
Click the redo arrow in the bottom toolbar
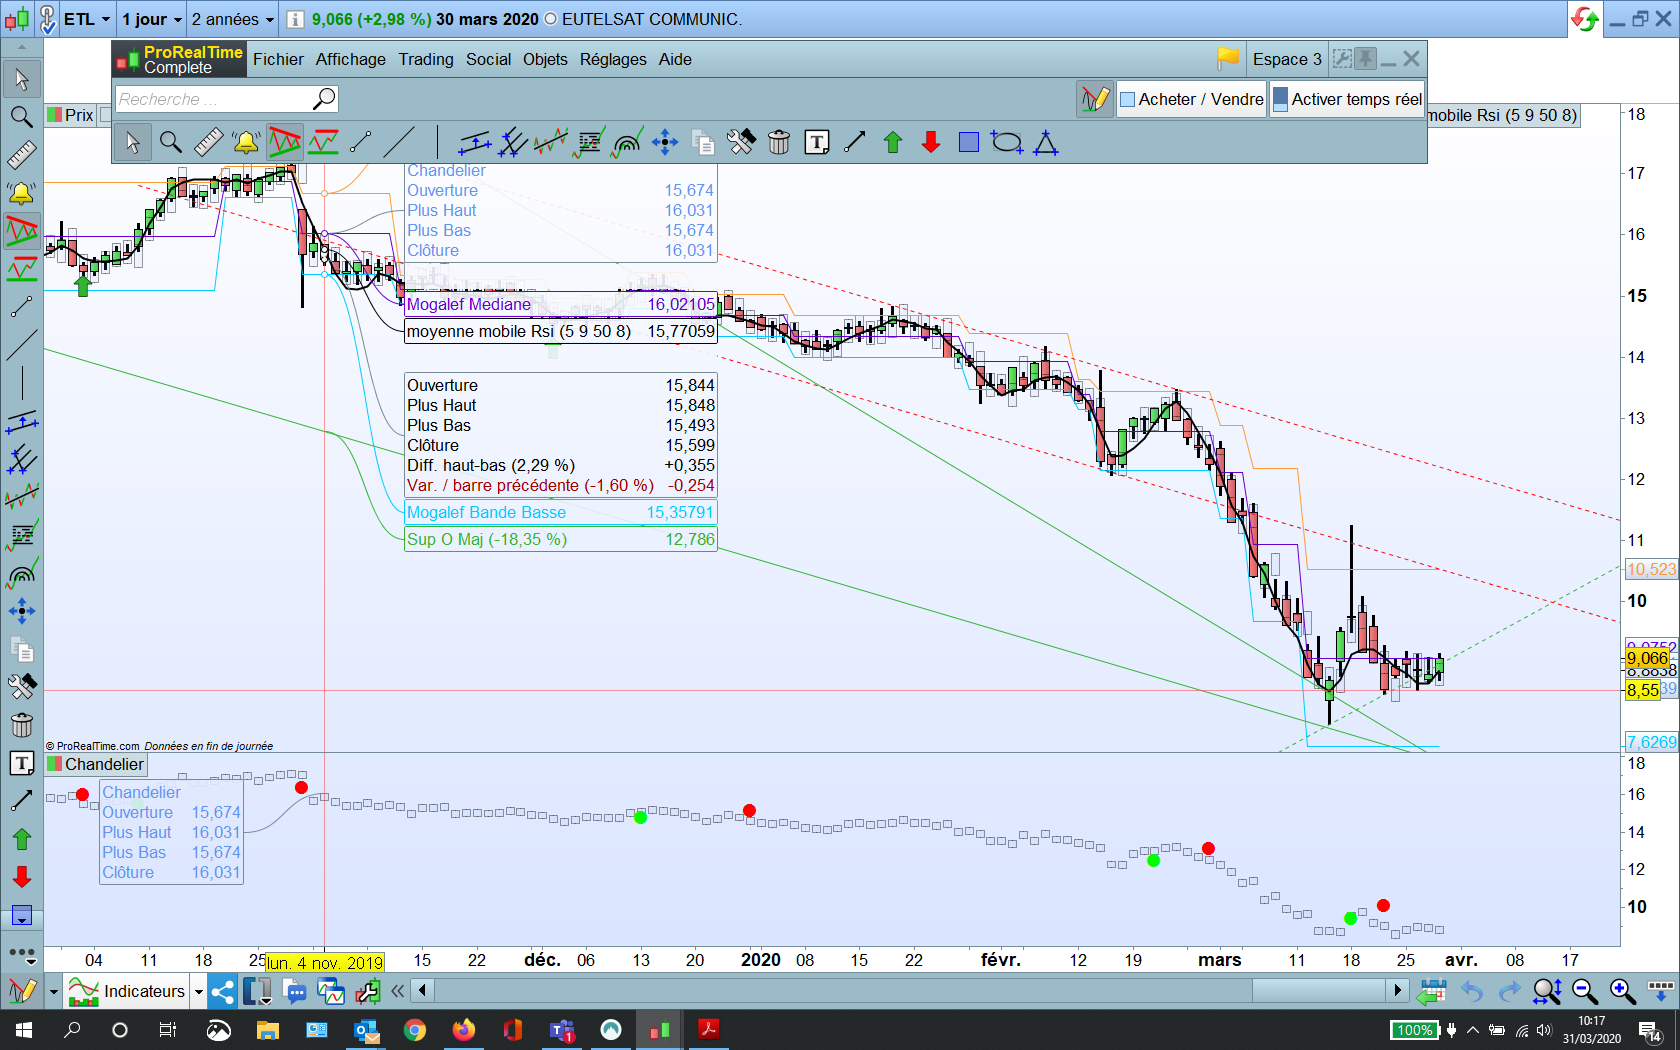pos(1510,991)
